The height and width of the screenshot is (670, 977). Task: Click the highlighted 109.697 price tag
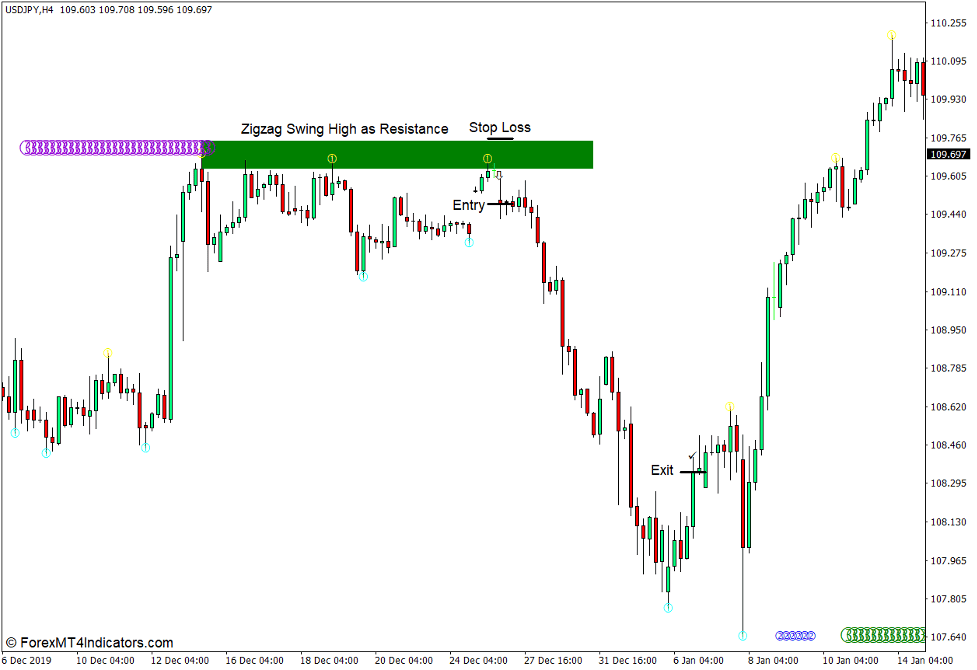[947, 154]
